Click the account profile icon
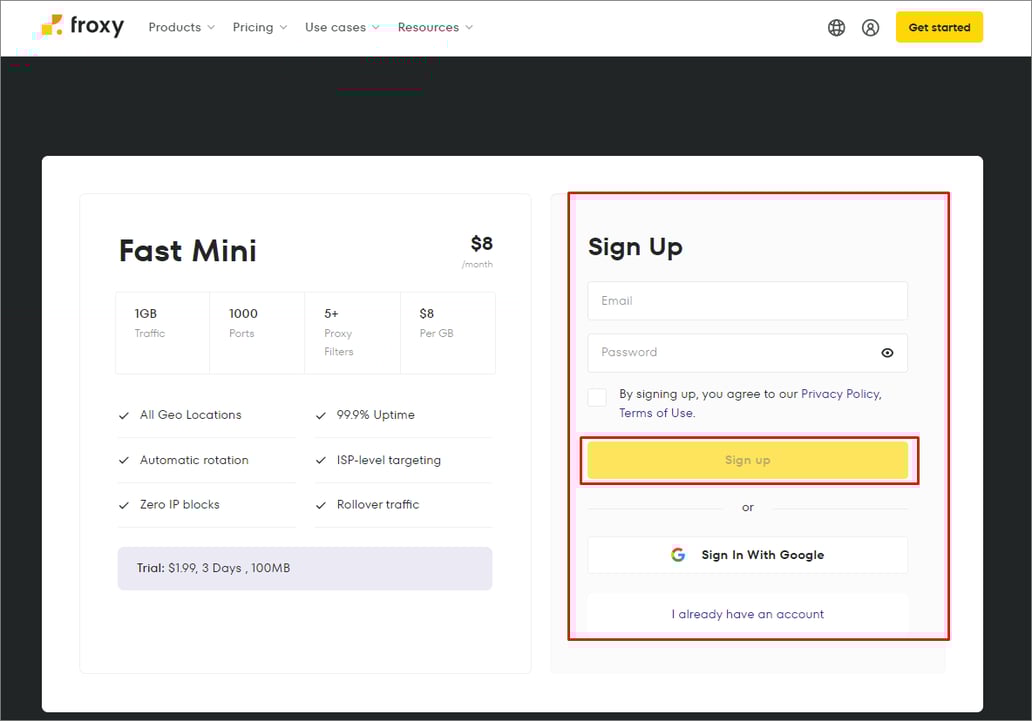This screenshot has width=1032, height=721. click(870, 27)
